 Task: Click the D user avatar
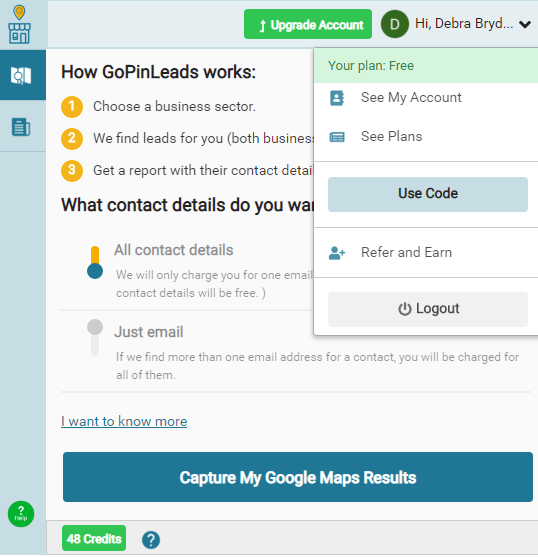pos(395,24)
